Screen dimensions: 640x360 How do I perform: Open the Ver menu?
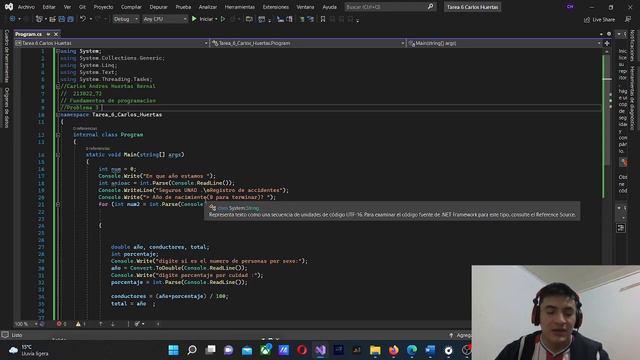point(67,7)
